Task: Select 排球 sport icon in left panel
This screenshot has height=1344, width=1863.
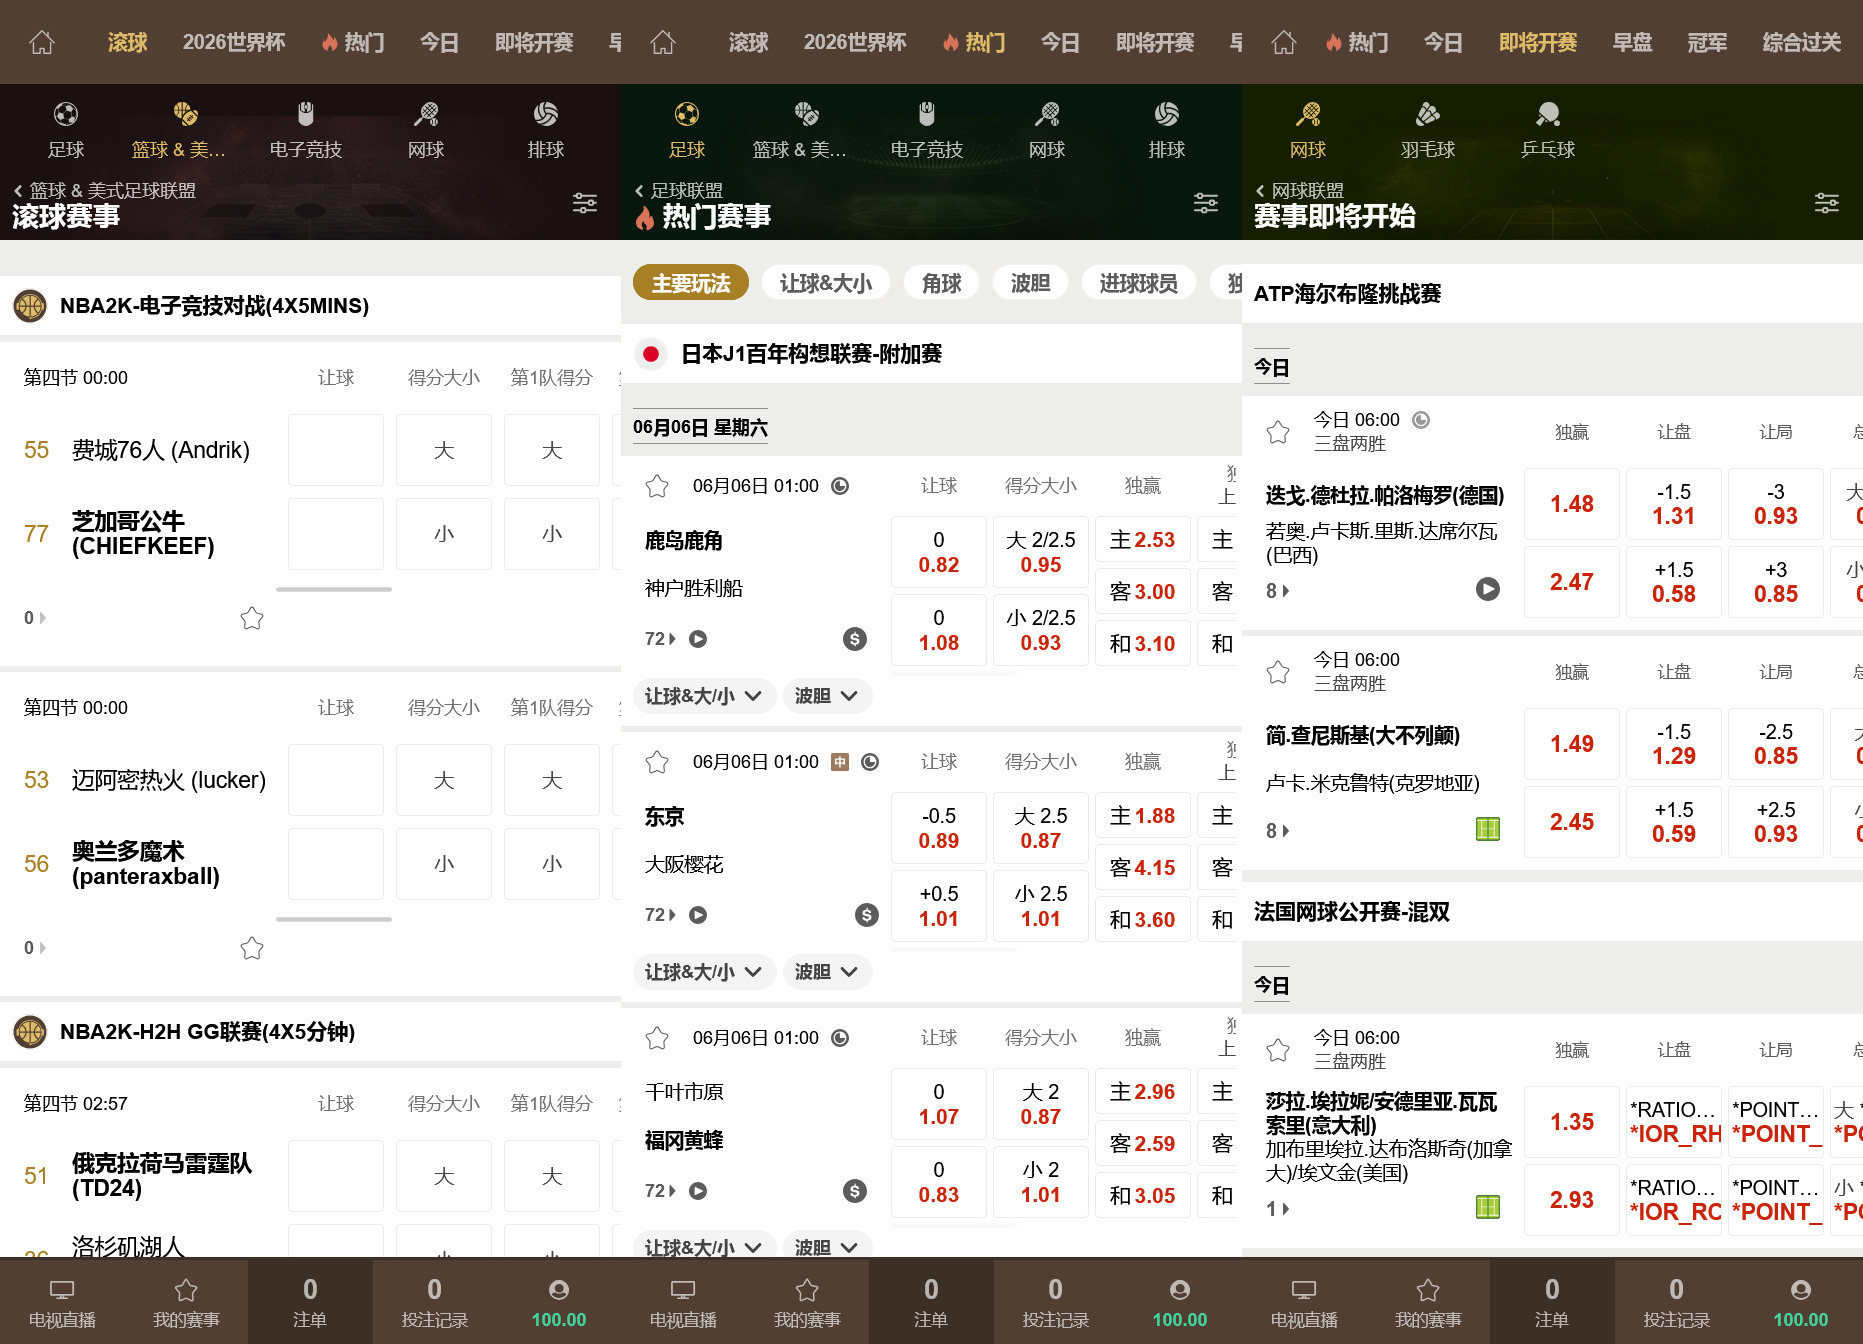Action: click(x=546, y=130)
